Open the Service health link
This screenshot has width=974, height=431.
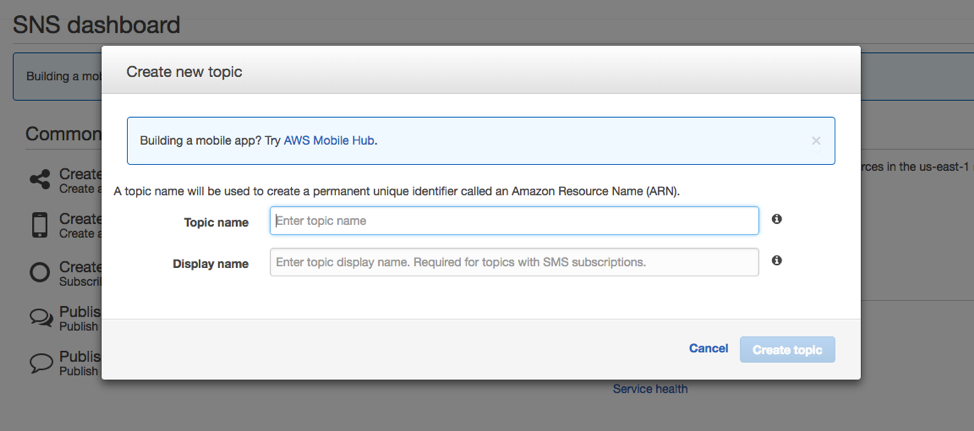coord(650,389)
